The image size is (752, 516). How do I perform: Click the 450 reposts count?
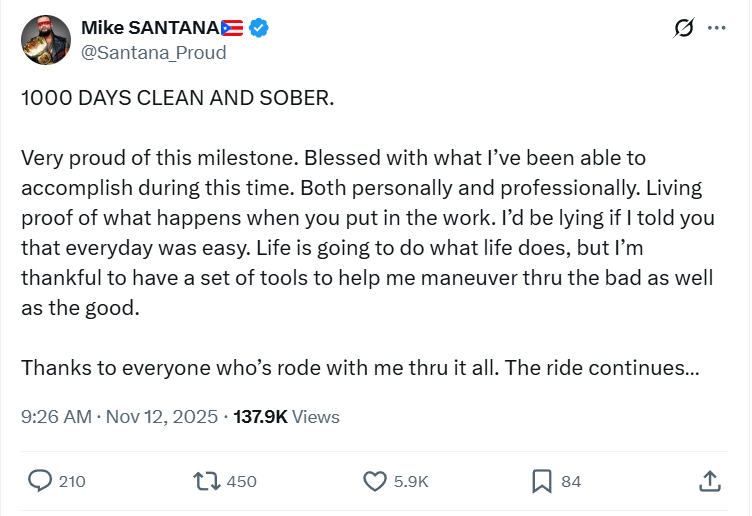tap(242, 481)
